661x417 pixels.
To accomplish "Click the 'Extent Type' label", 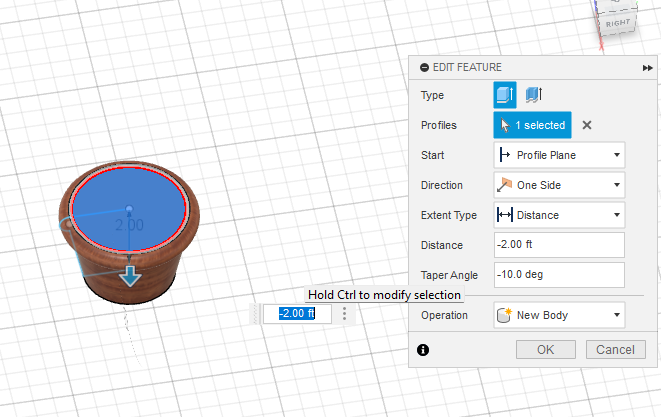I will click(x=449, y=215).
